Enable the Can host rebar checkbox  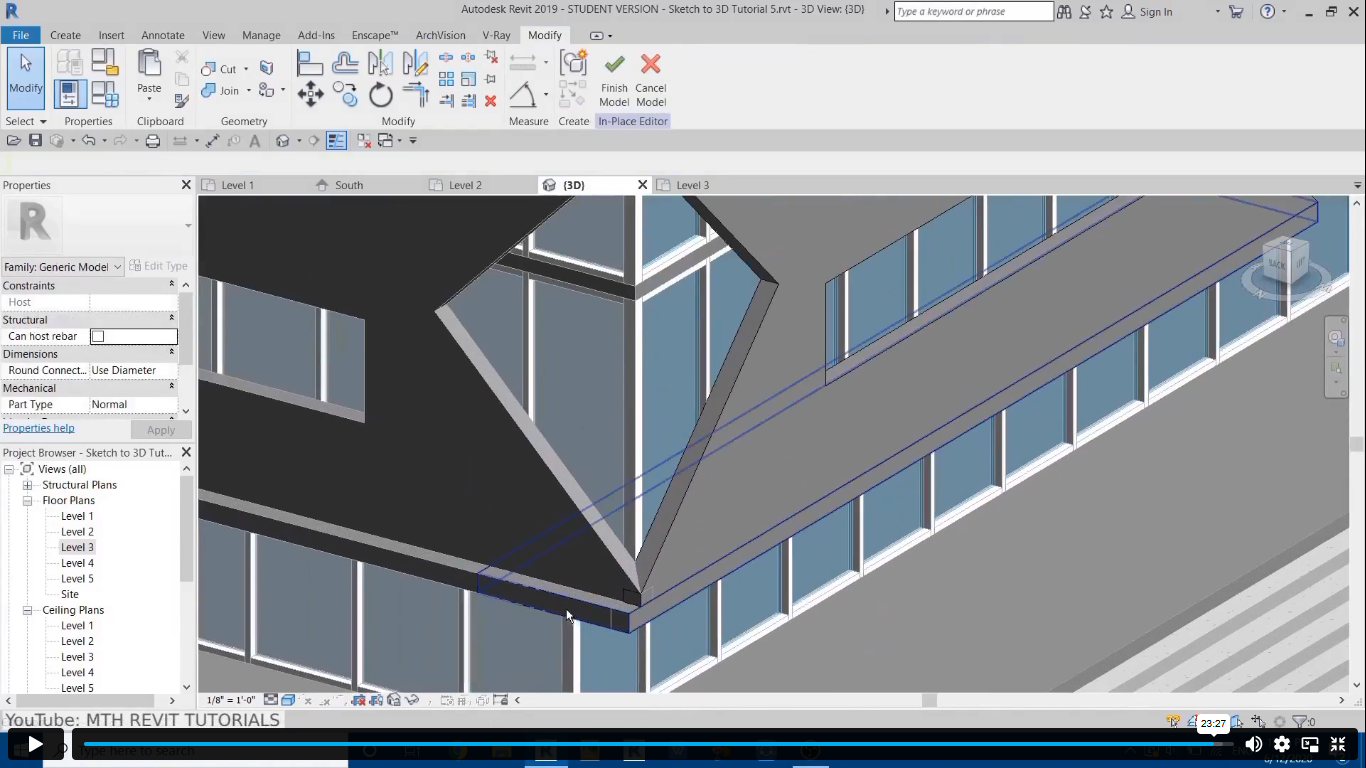pos(98,337)
